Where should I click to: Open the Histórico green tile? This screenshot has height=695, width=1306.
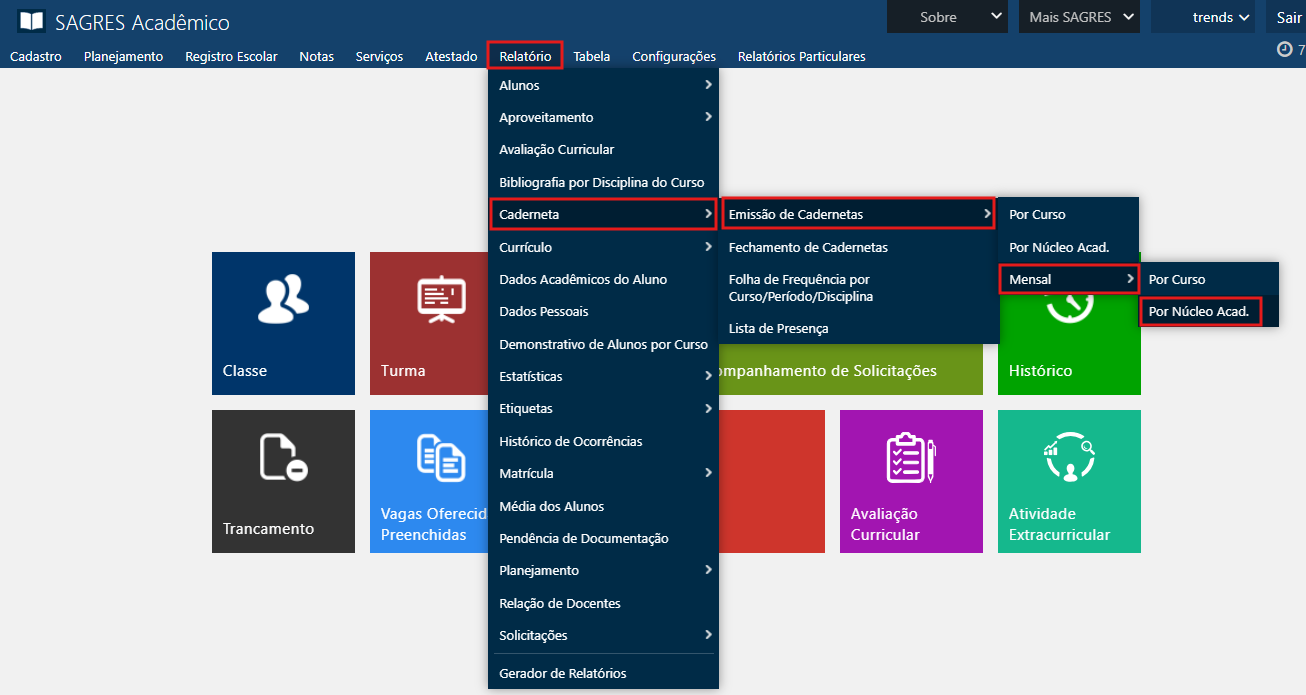1069,340
